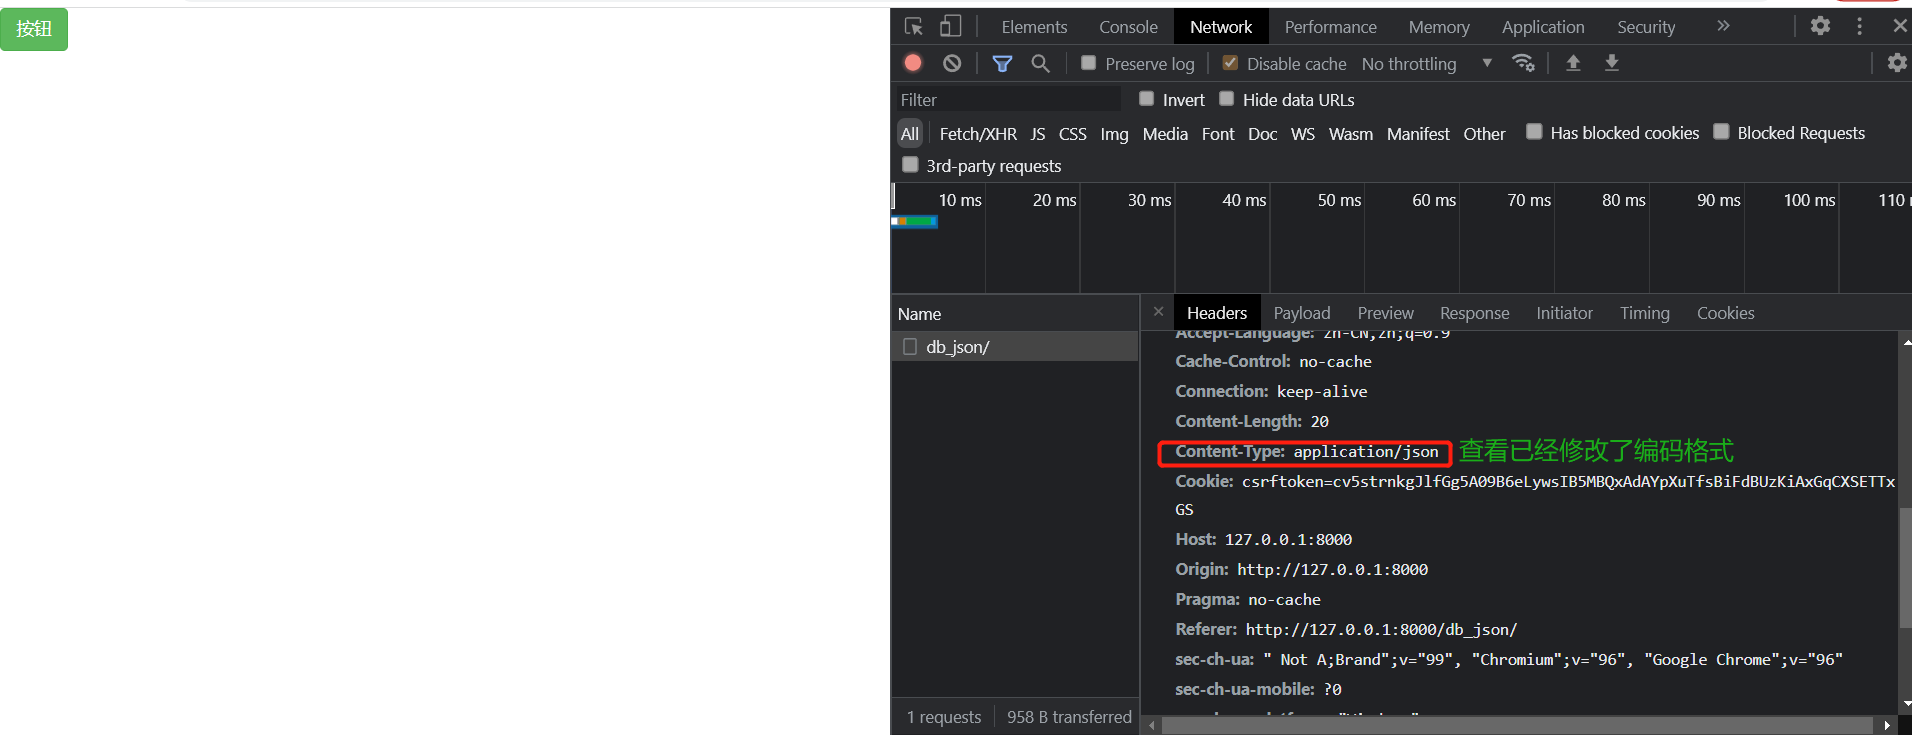Click the Content-Type application/json header line
The width and height of the screenshot is (1912, 735).
(1306, 452)
